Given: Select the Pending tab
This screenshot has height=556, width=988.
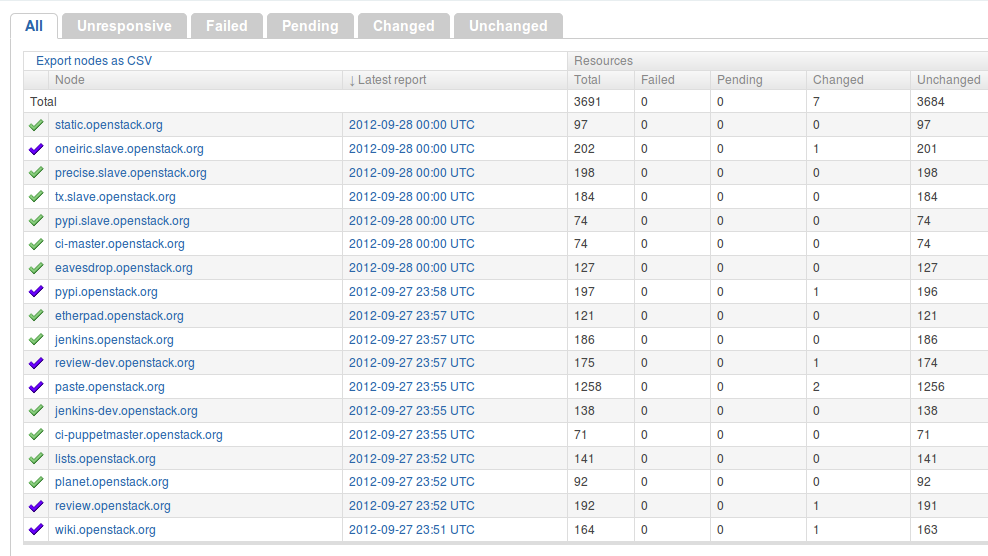Looking at the screenshot, I should [310, 26].
